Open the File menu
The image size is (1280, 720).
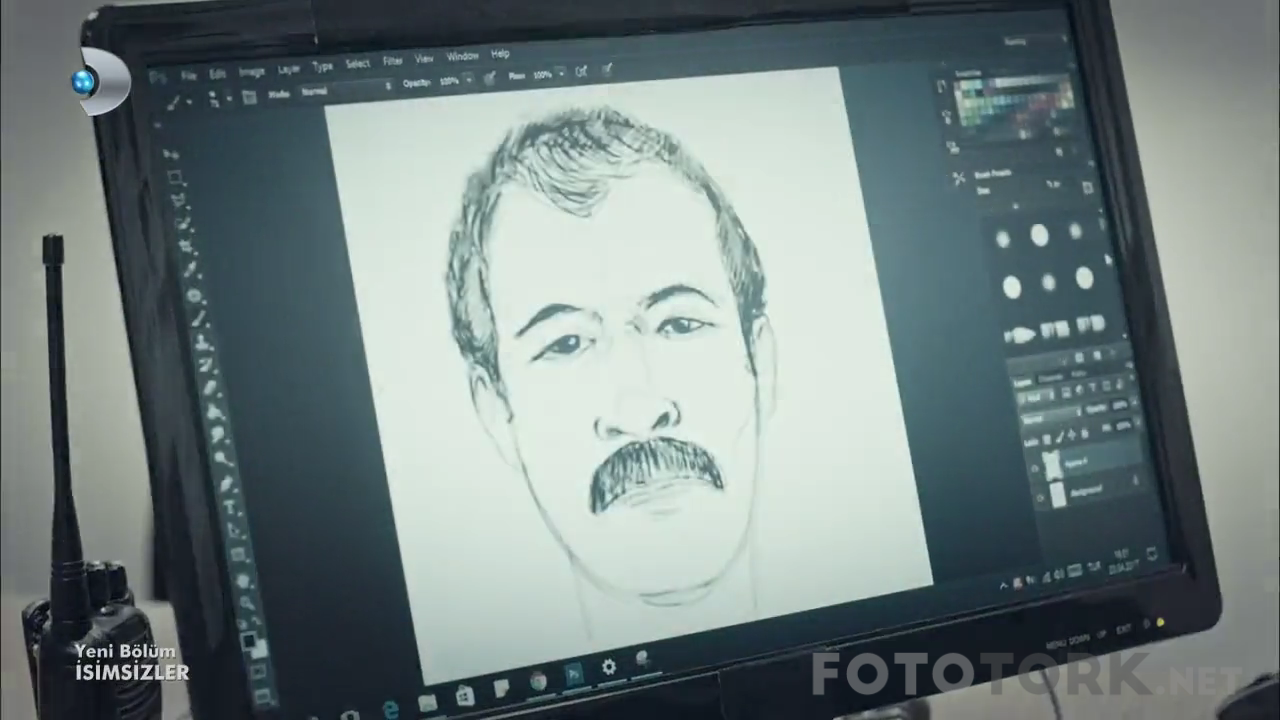pyautogui.click(x=189, y=76)
